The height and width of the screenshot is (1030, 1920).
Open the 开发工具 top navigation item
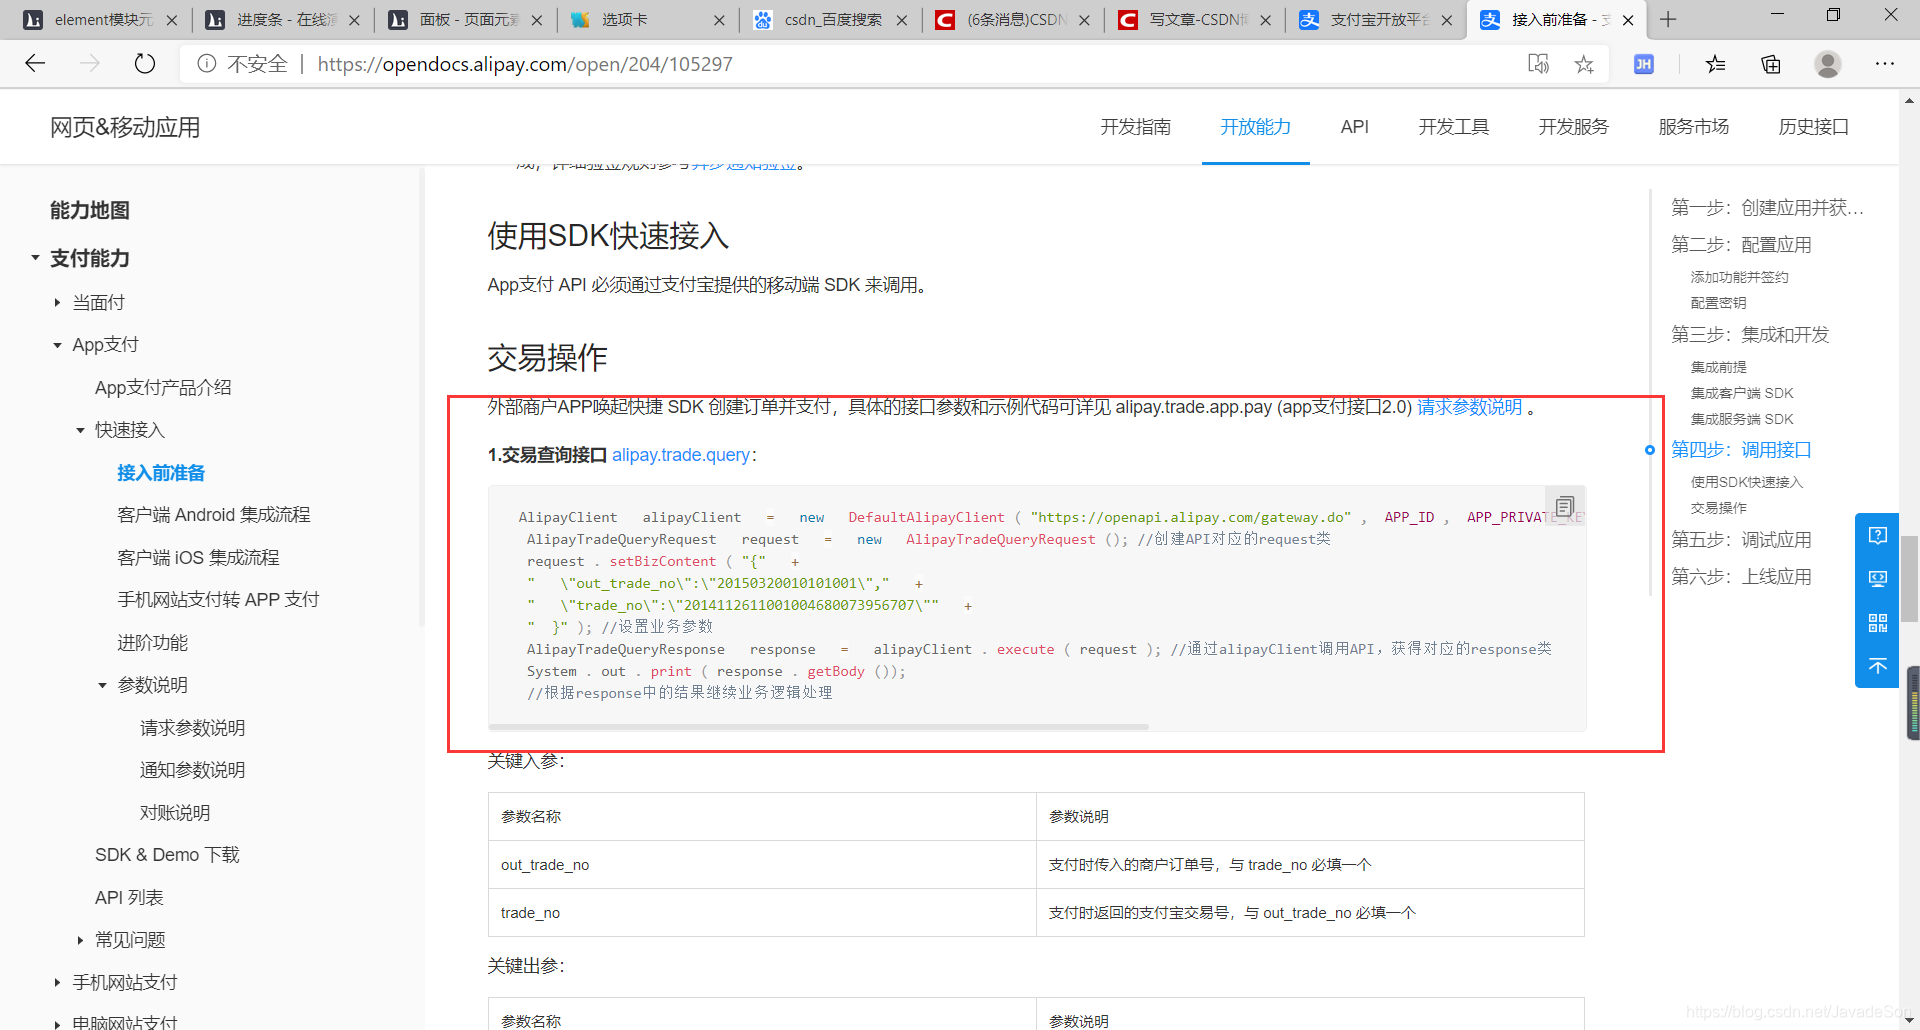(1453, 127)
